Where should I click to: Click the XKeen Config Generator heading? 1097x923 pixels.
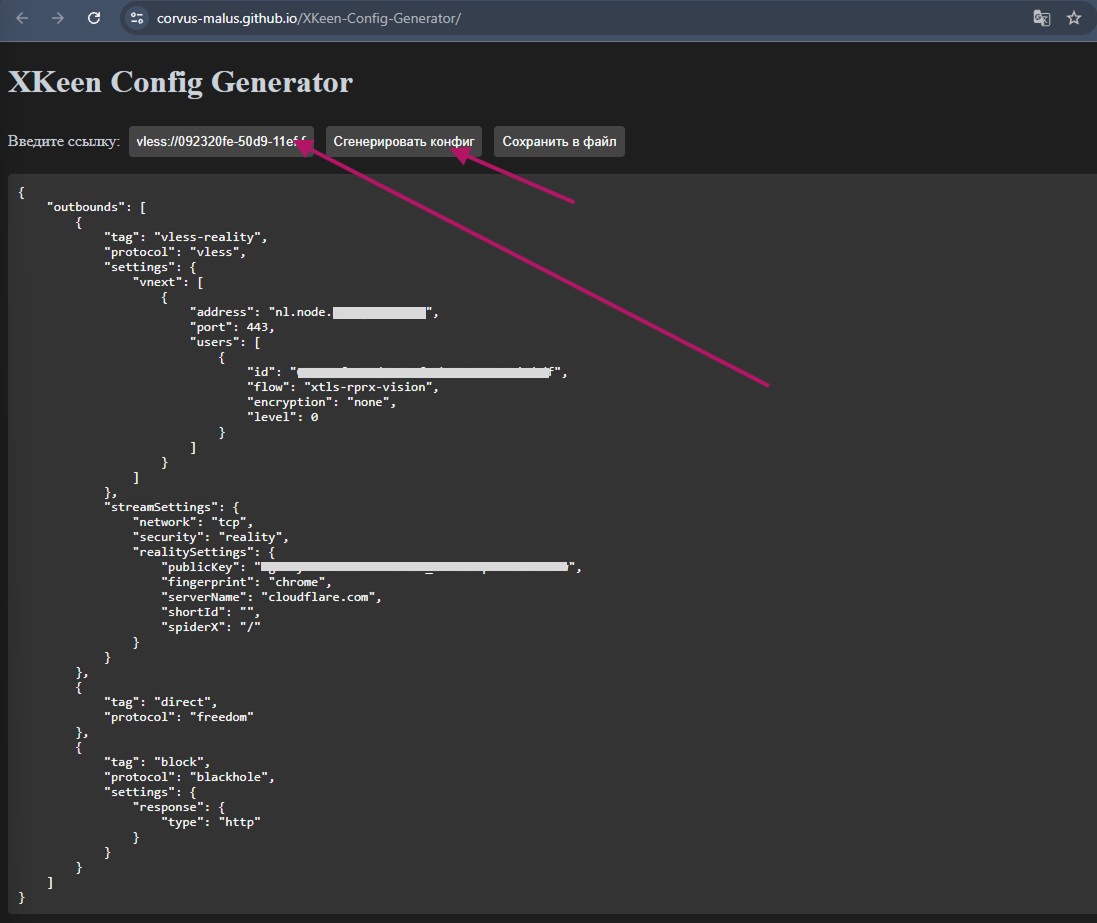click(181, 82)
